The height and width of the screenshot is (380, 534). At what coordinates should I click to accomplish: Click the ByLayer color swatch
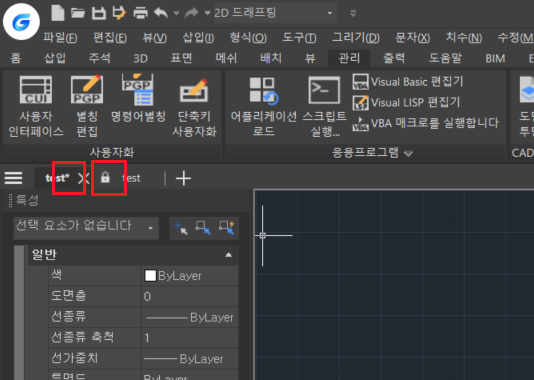tap(150, 275)
